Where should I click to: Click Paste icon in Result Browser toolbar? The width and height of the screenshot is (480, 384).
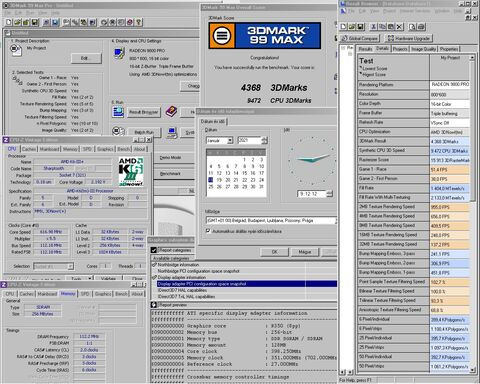tap(391, 27)
